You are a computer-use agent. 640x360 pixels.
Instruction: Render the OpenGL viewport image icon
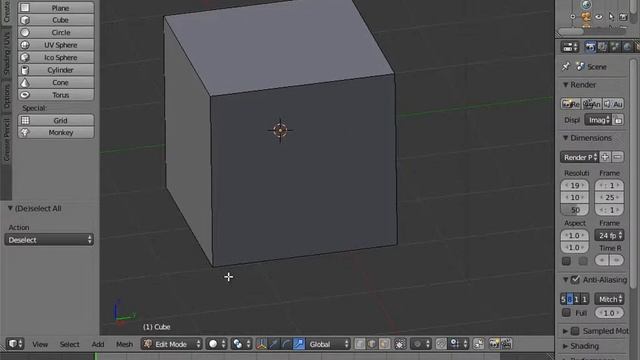click(x=494, y=344)
